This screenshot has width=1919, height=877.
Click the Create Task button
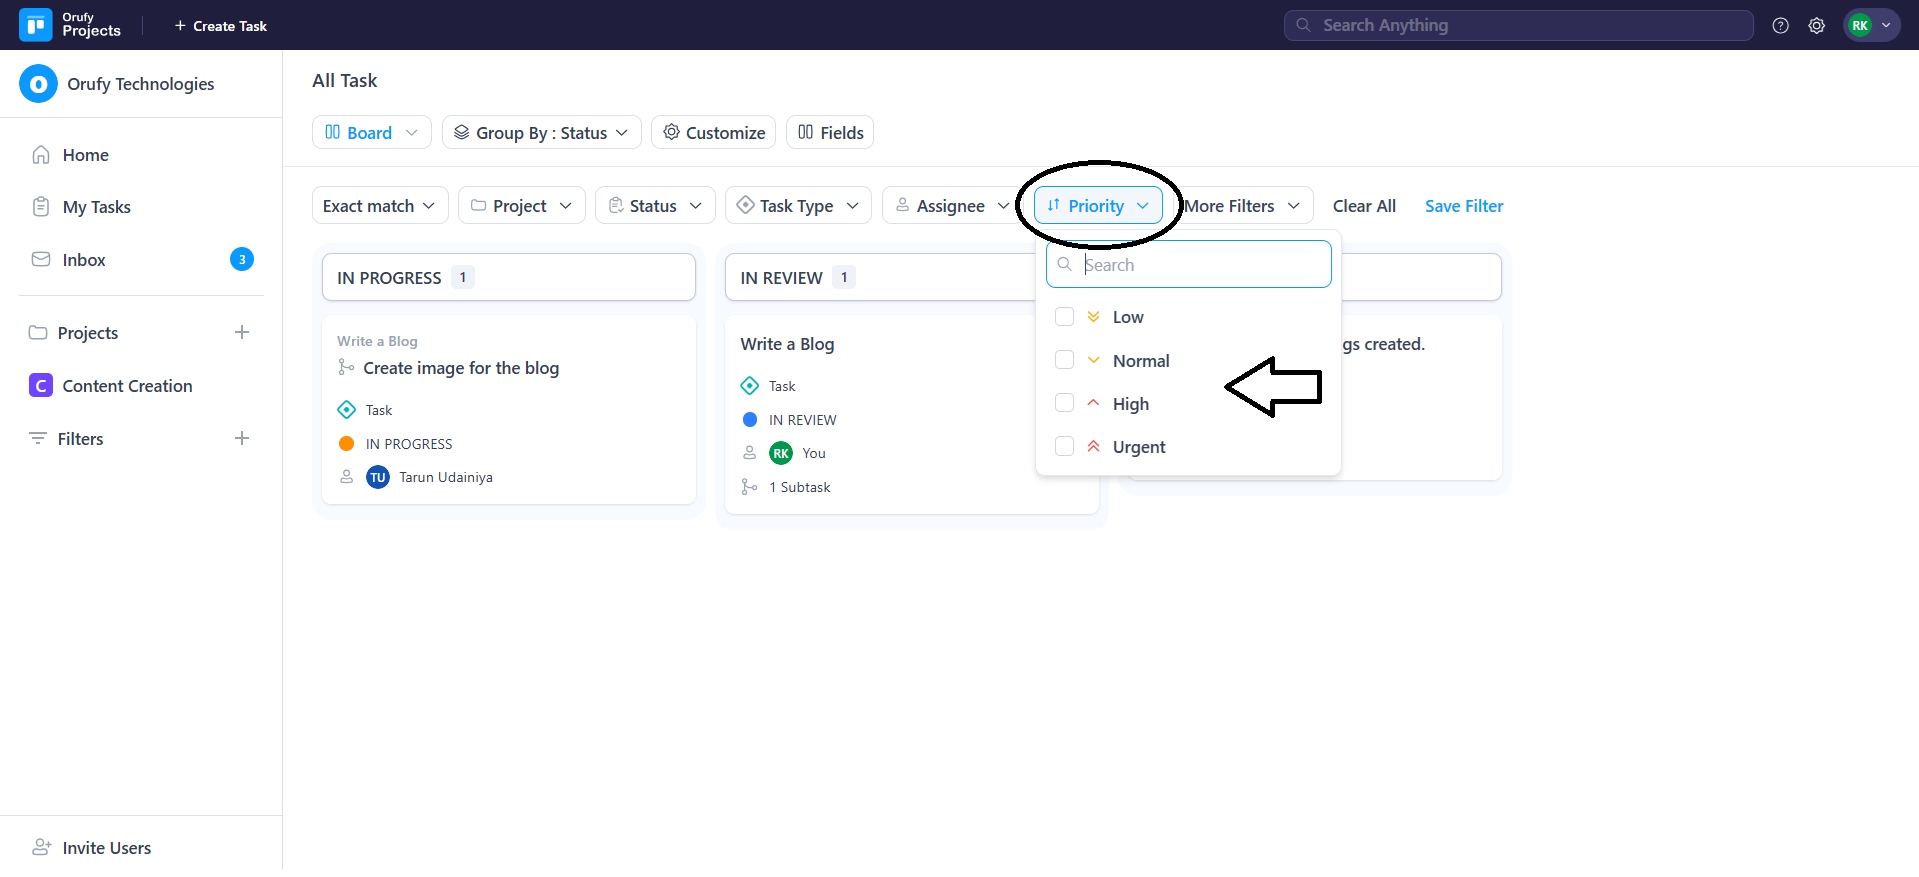tap(221, 26)
